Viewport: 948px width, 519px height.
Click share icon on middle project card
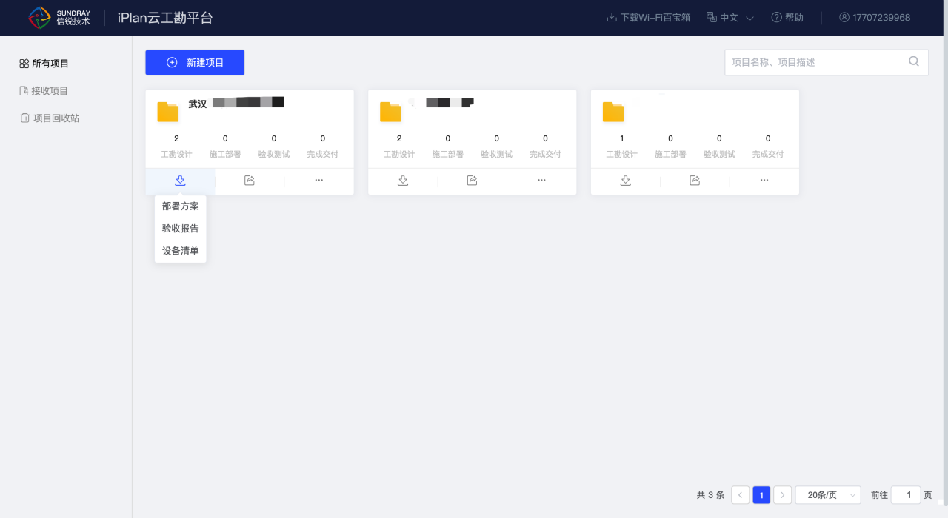click(472, 181)
